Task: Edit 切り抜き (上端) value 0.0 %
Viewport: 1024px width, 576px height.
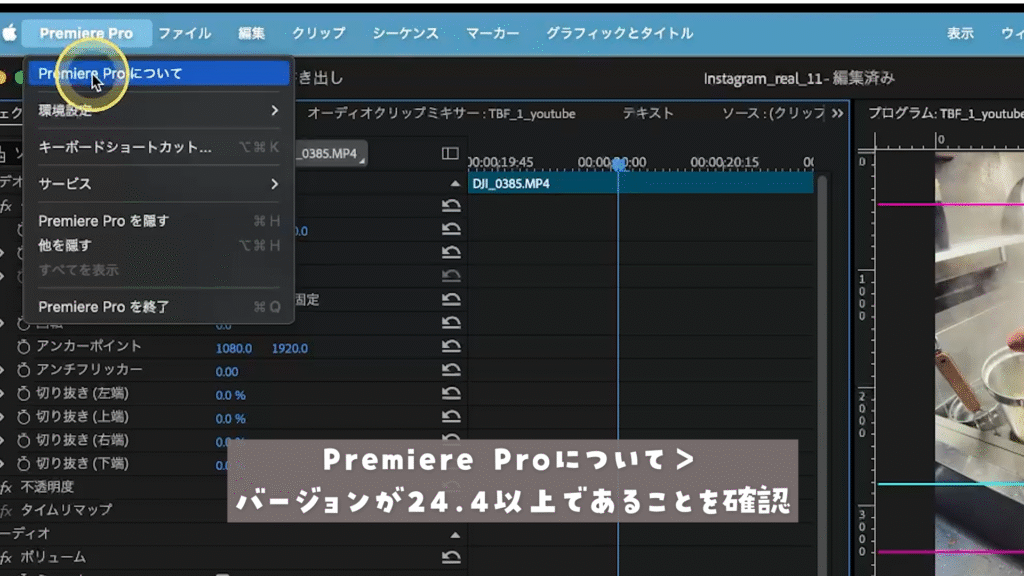Action: point(231,419)
